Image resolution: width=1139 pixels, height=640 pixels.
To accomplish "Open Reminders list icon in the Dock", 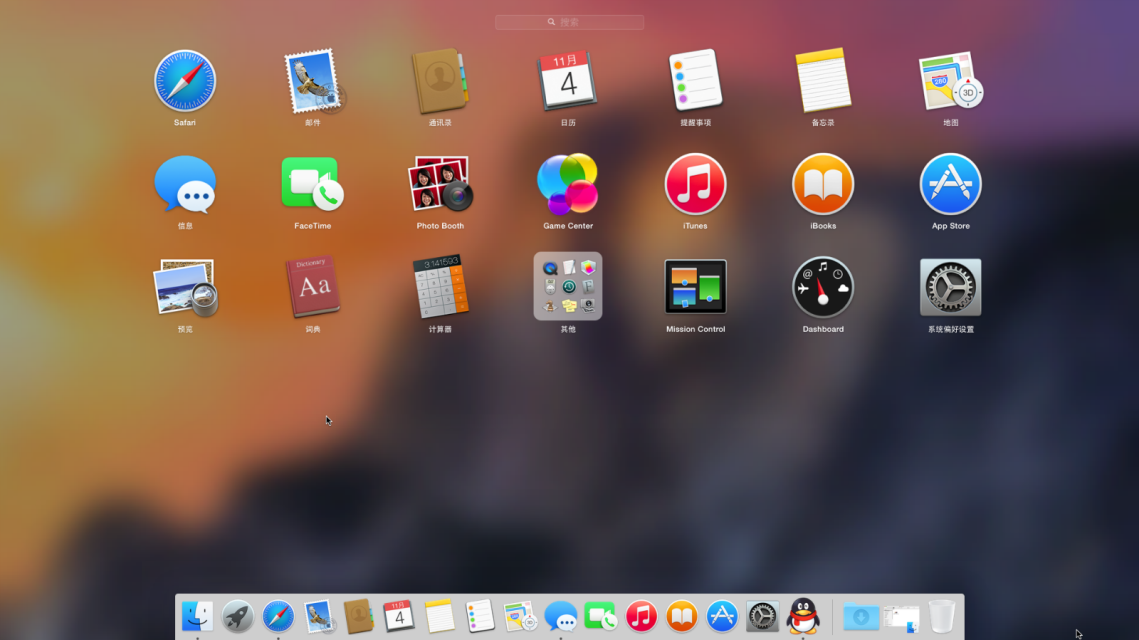I will tap(480, 617).
